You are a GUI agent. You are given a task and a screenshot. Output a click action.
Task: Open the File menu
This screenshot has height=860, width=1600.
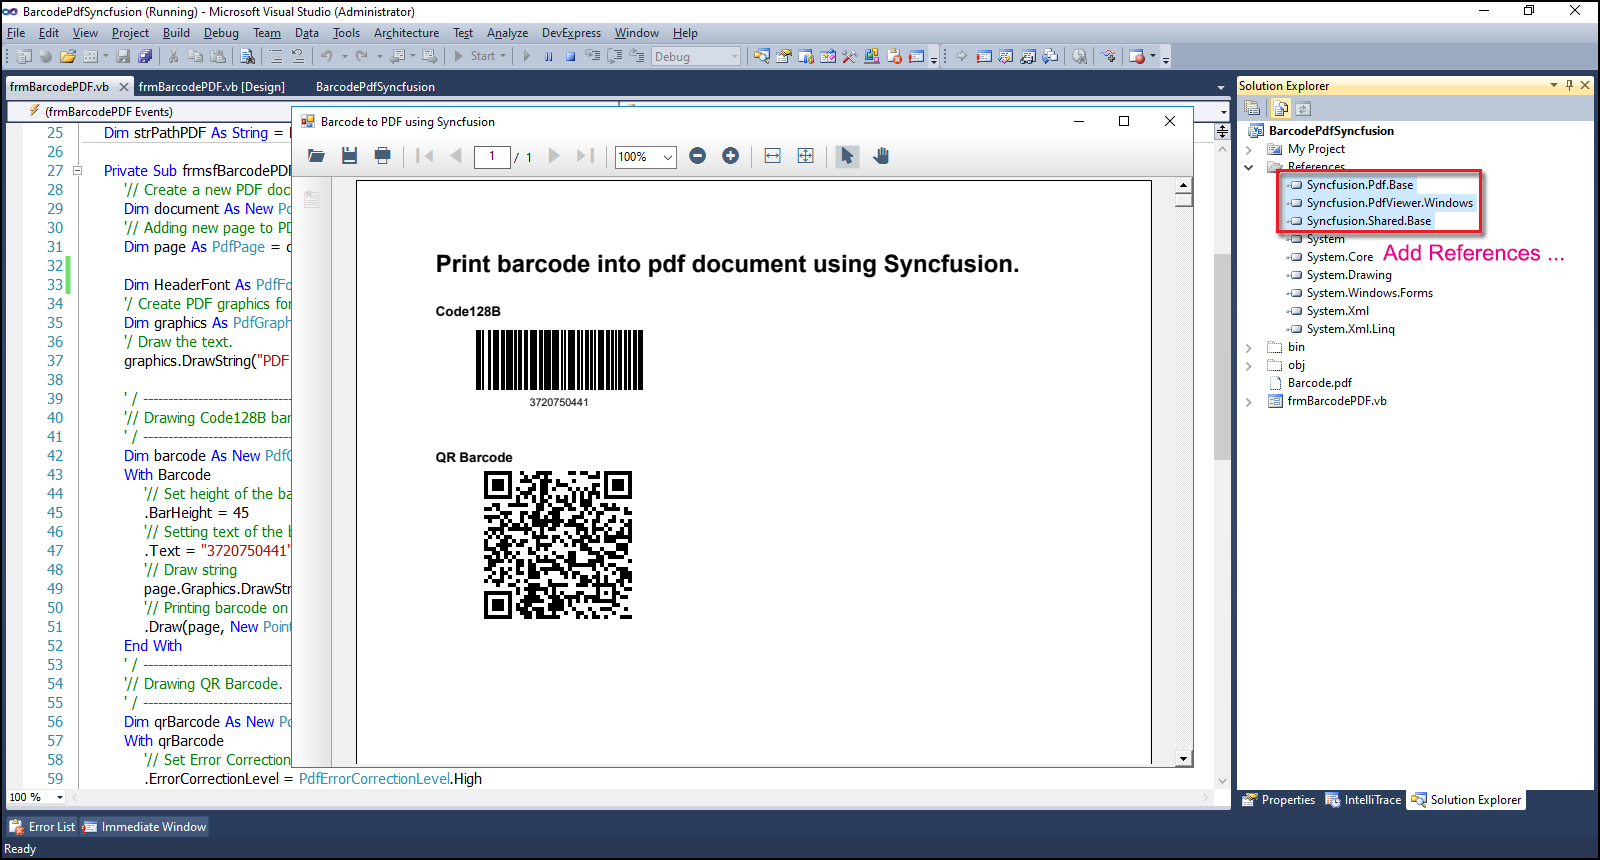coord(16,33)
